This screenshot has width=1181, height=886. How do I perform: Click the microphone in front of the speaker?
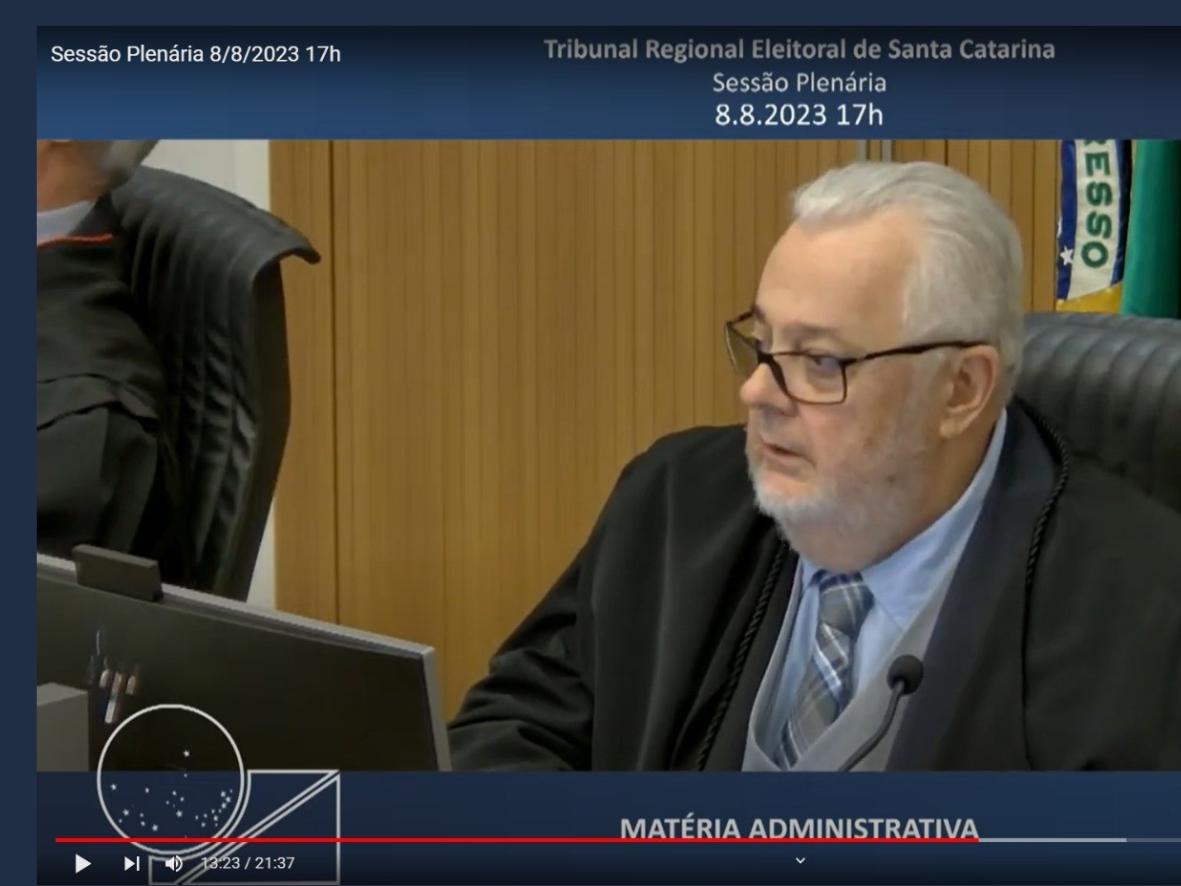click(903, 678)
